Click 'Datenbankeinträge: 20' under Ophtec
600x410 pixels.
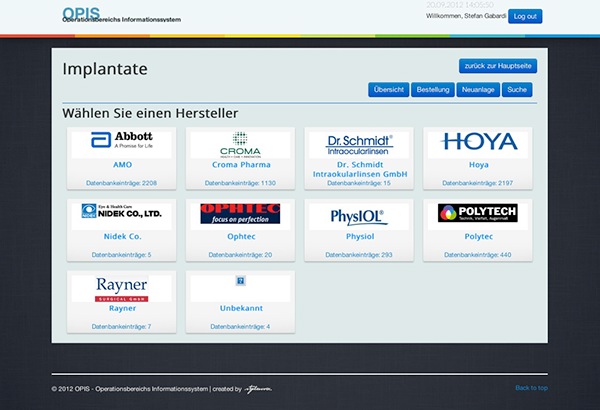pos(240,255)
